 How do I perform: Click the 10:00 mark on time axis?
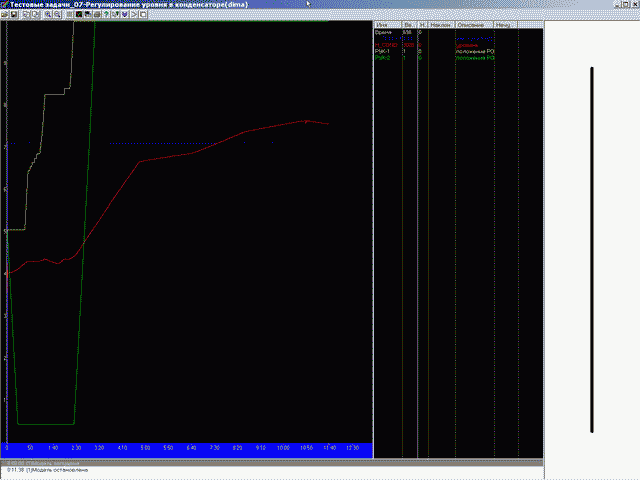pyautogui.click(x=283, y=448)
